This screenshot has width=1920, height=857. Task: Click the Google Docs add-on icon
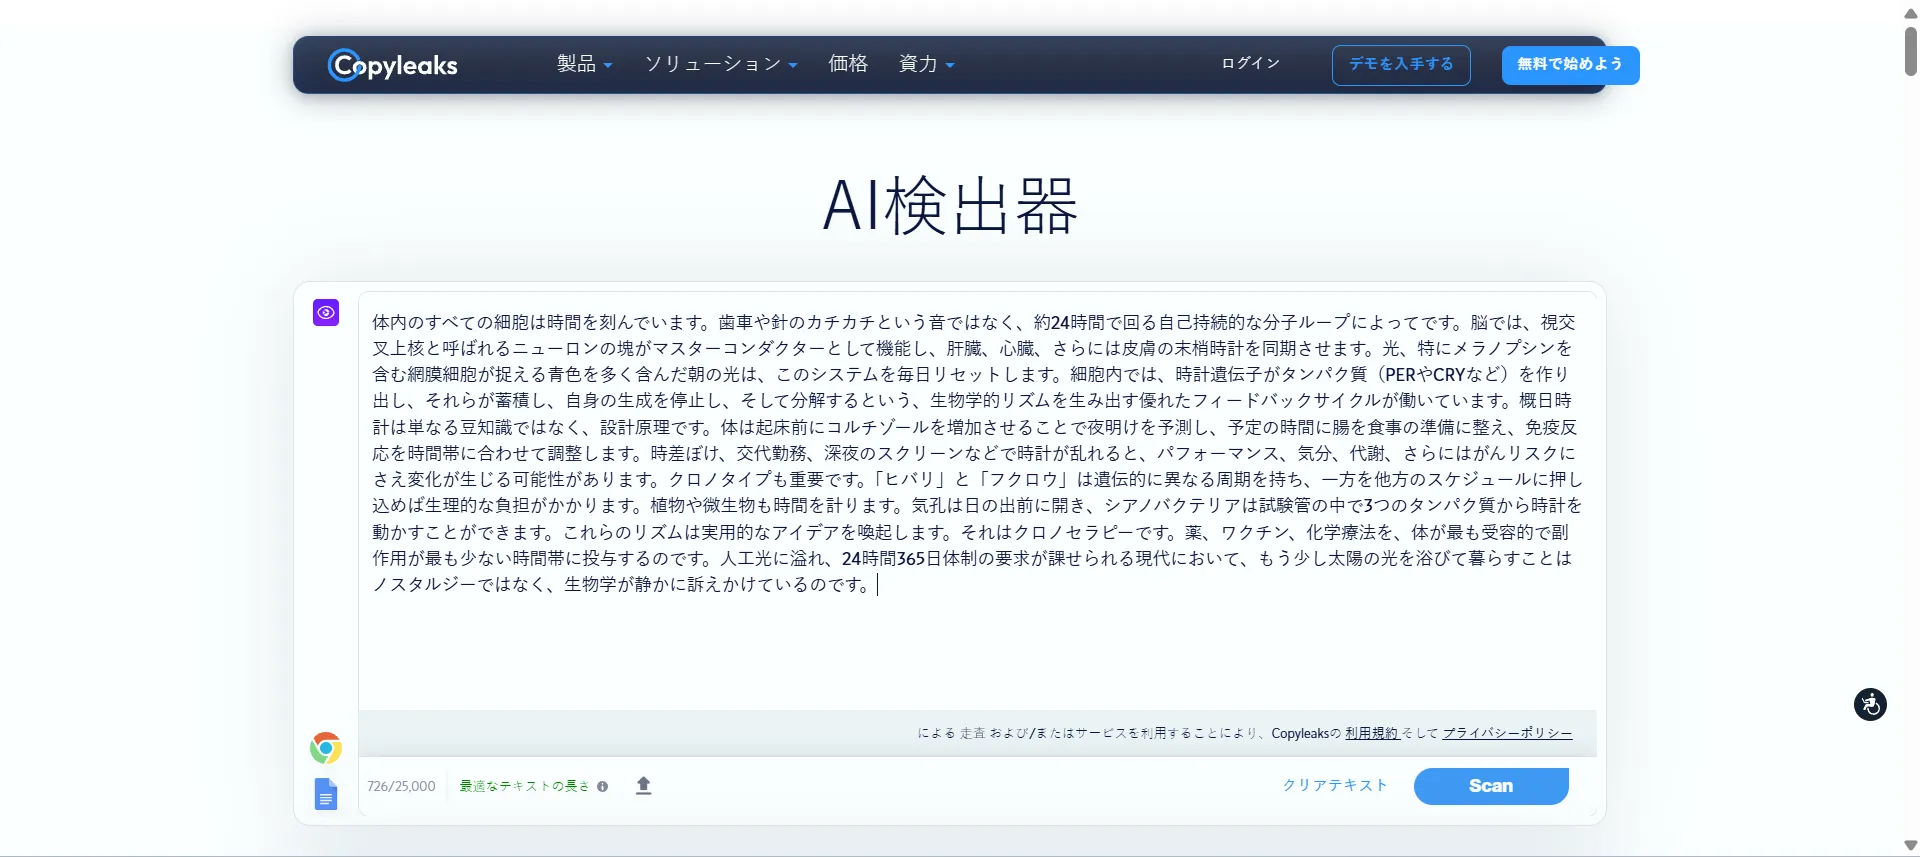[326, 794]
